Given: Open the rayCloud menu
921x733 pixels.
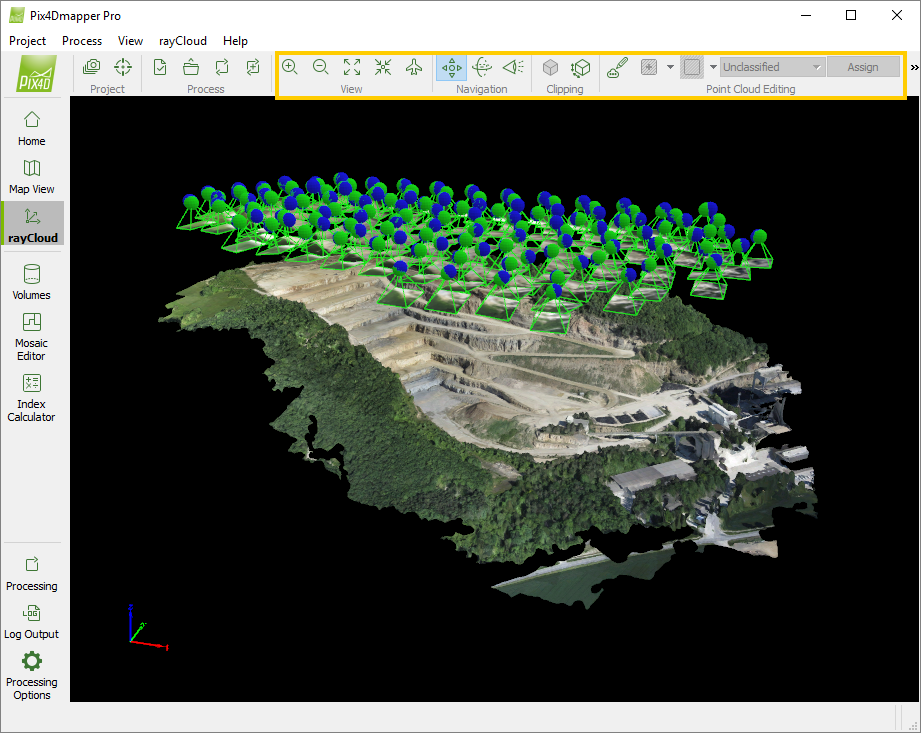Looking at the screenshot, I should click(x=182, y=41).
